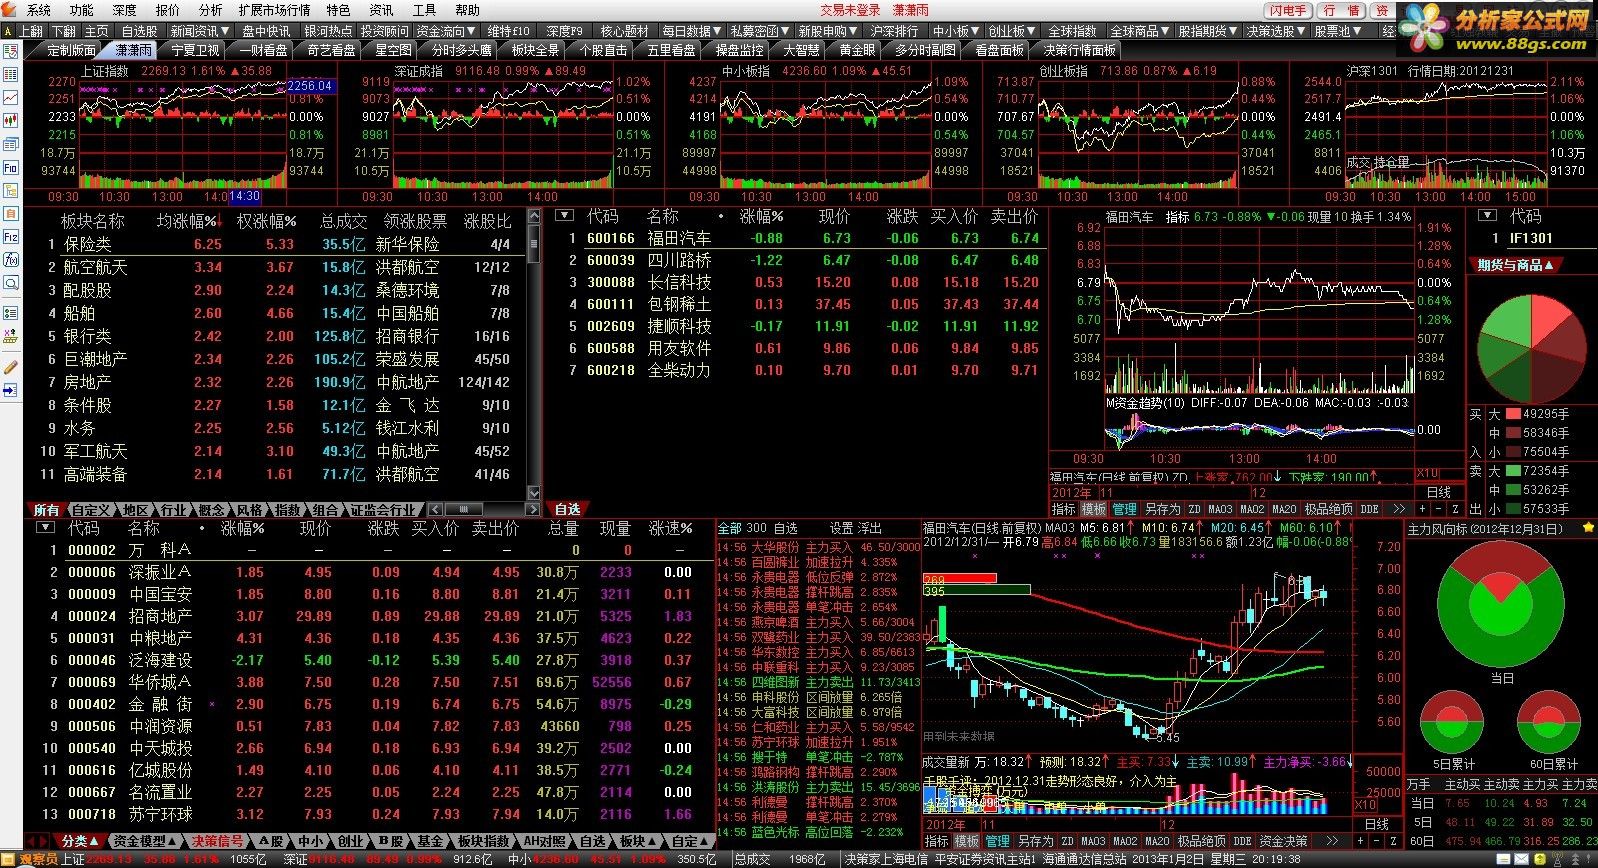The height and width of the screenshot is (868, 1598).
Task: Switch to 宁夏卫视 layout tab
Action: 195,50
